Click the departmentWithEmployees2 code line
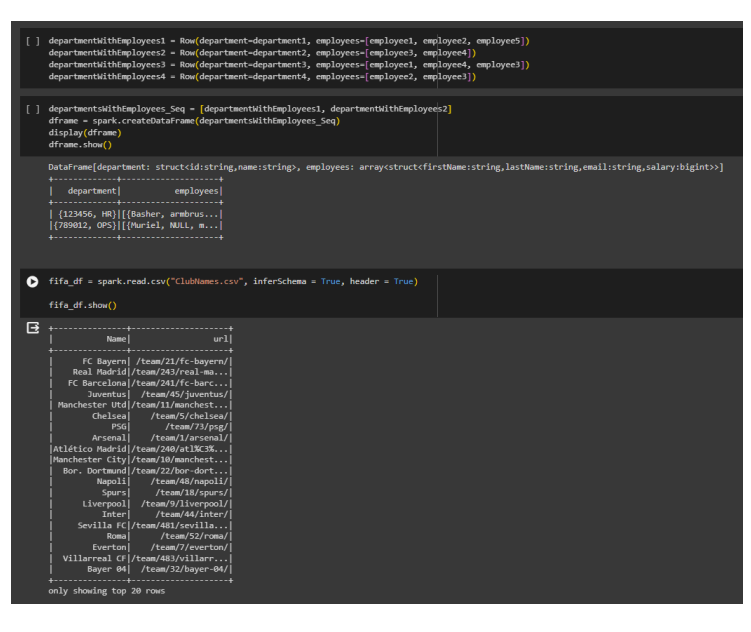The width and height of the screenshot is (751, 632). click(262, 53)
